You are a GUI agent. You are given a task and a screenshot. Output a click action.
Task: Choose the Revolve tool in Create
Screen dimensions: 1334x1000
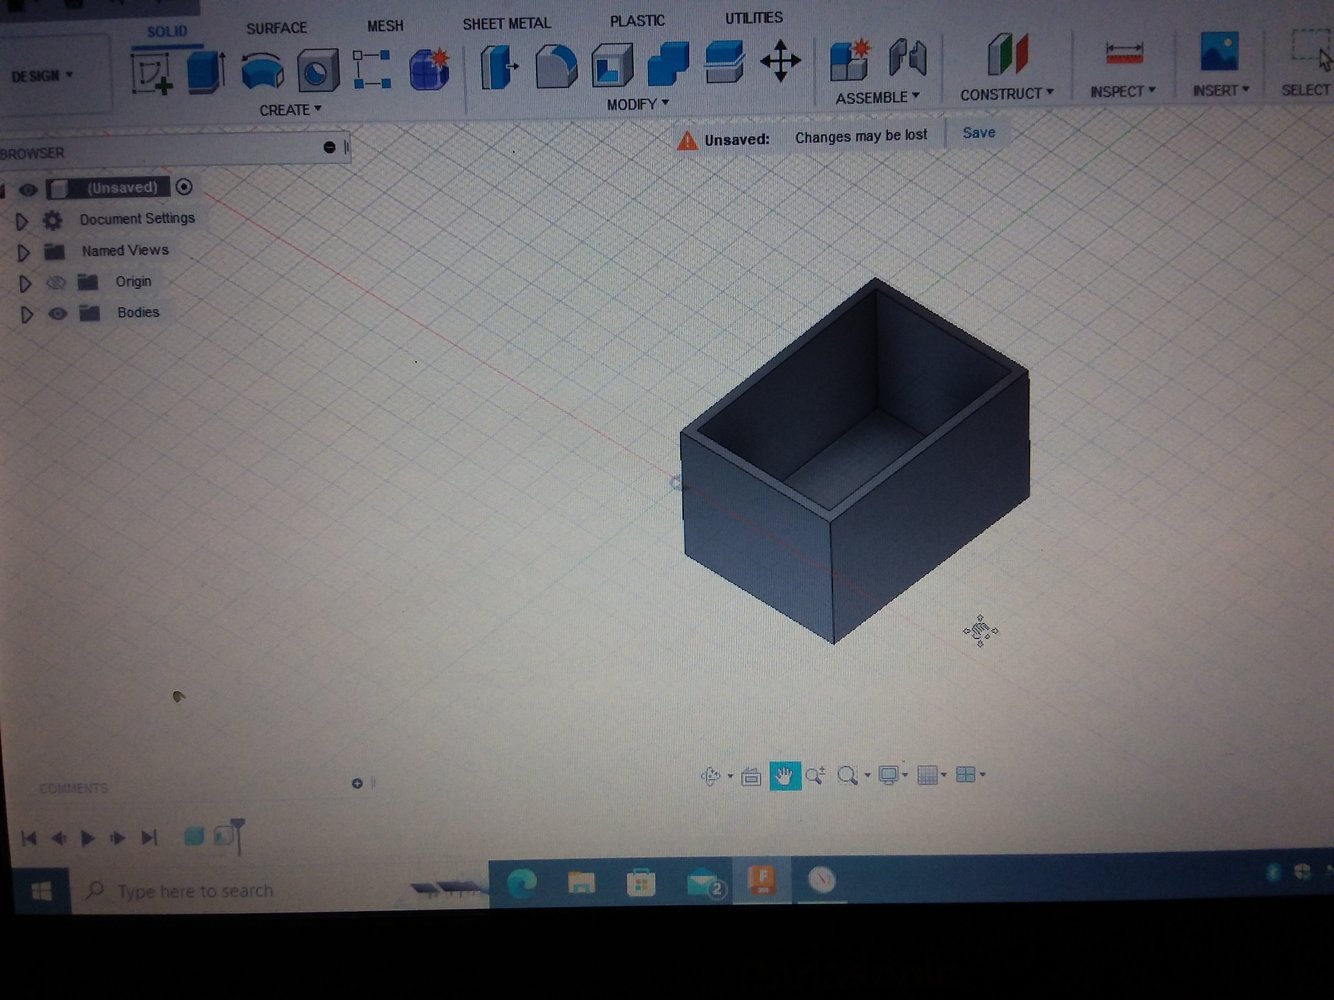pyautogui.click(x=262, y=72)
